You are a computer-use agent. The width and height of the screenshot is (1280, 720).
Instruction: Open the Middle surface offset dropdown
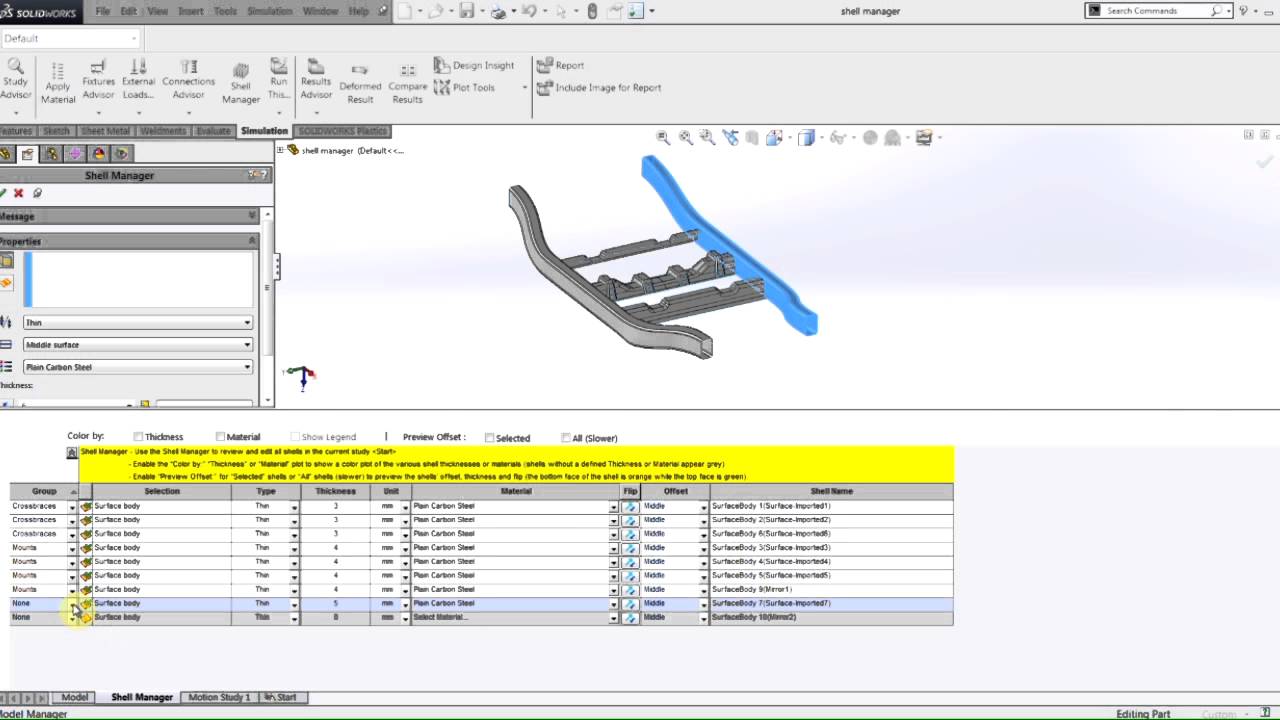pyautogui.click(x=138, y=345)
